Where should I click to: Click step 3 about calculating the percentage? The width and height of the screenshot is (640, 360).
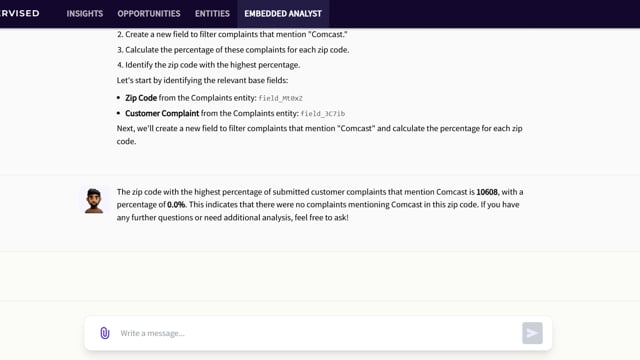233,50
